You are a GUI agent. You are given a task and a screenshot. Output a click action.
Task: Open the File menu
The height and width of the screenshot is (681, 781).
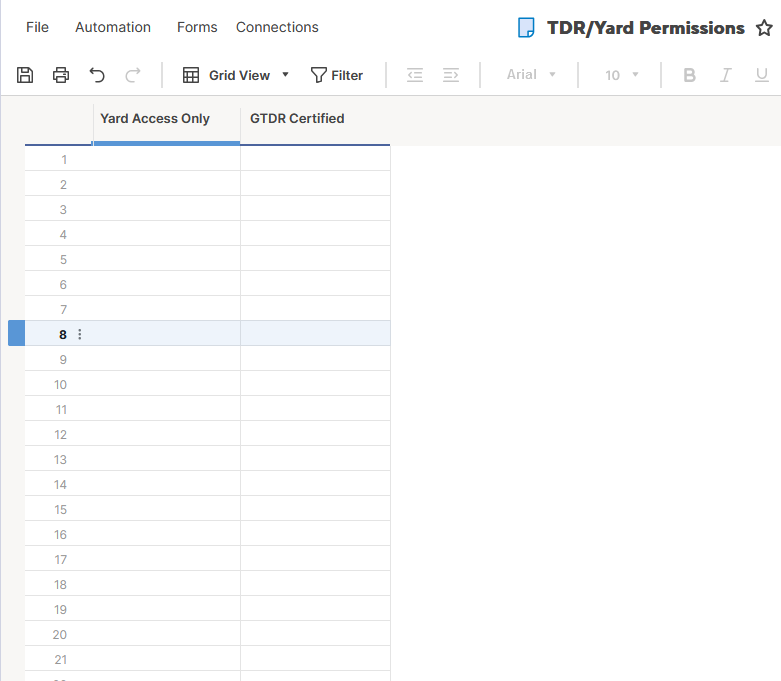[37, 27]
